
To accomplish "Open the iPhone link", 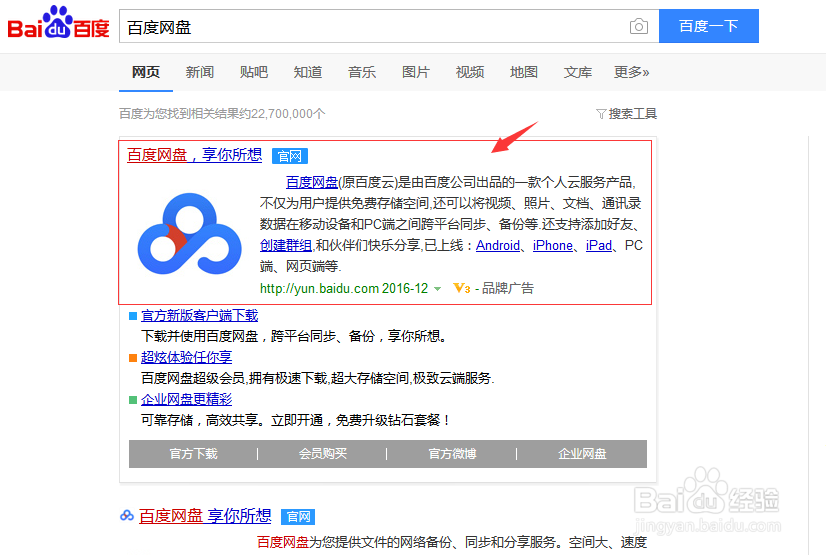I will click(553, 245).
